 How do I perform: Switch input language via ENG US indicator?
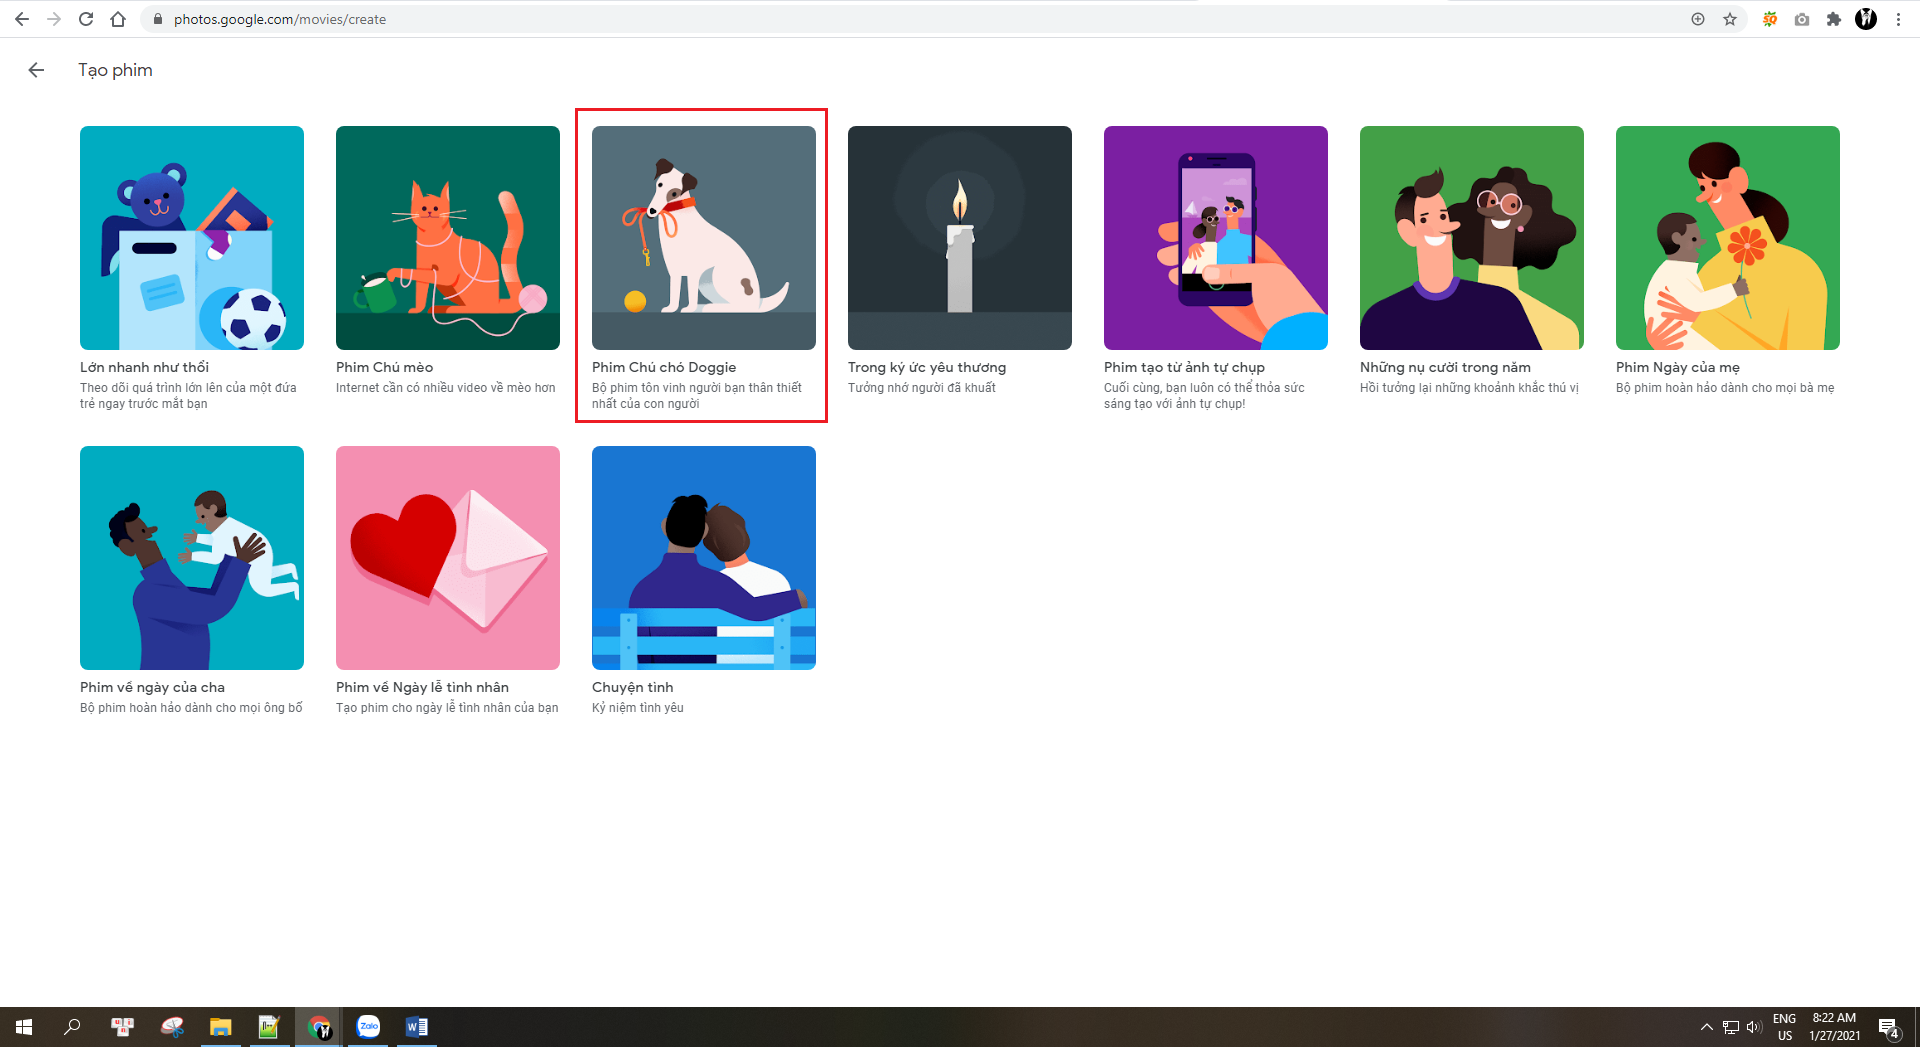pos(1784,1026)
